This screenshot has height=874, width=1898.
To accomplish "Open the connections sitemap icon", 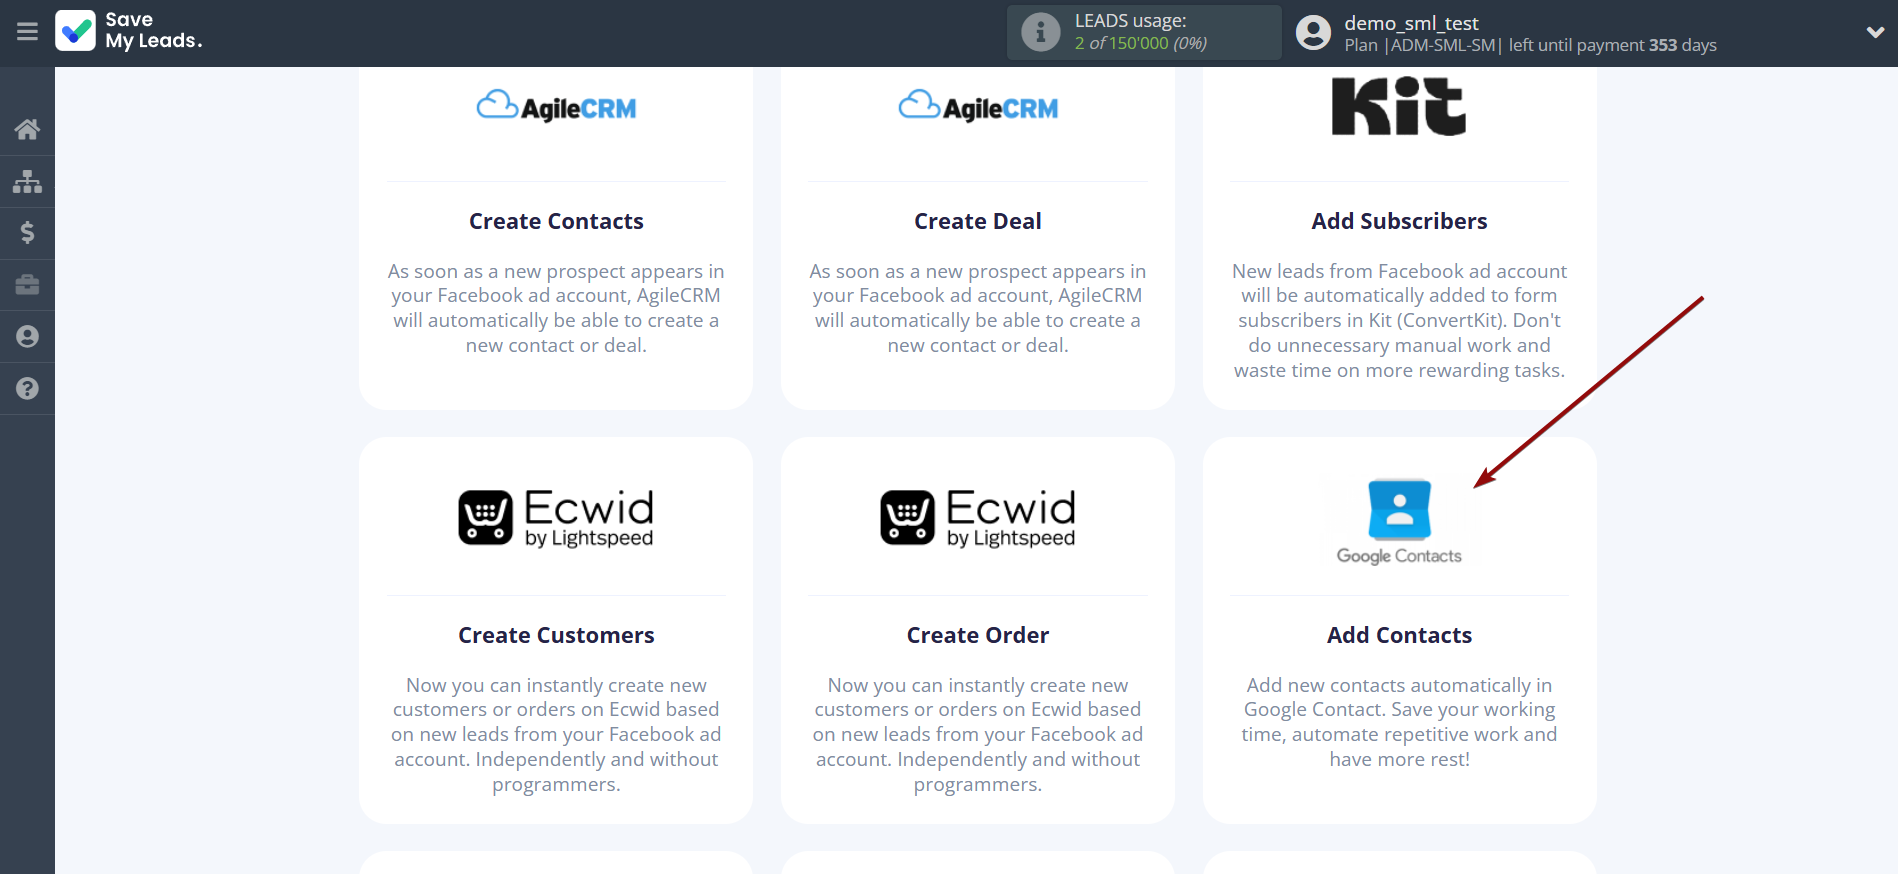I will [27, 181].
